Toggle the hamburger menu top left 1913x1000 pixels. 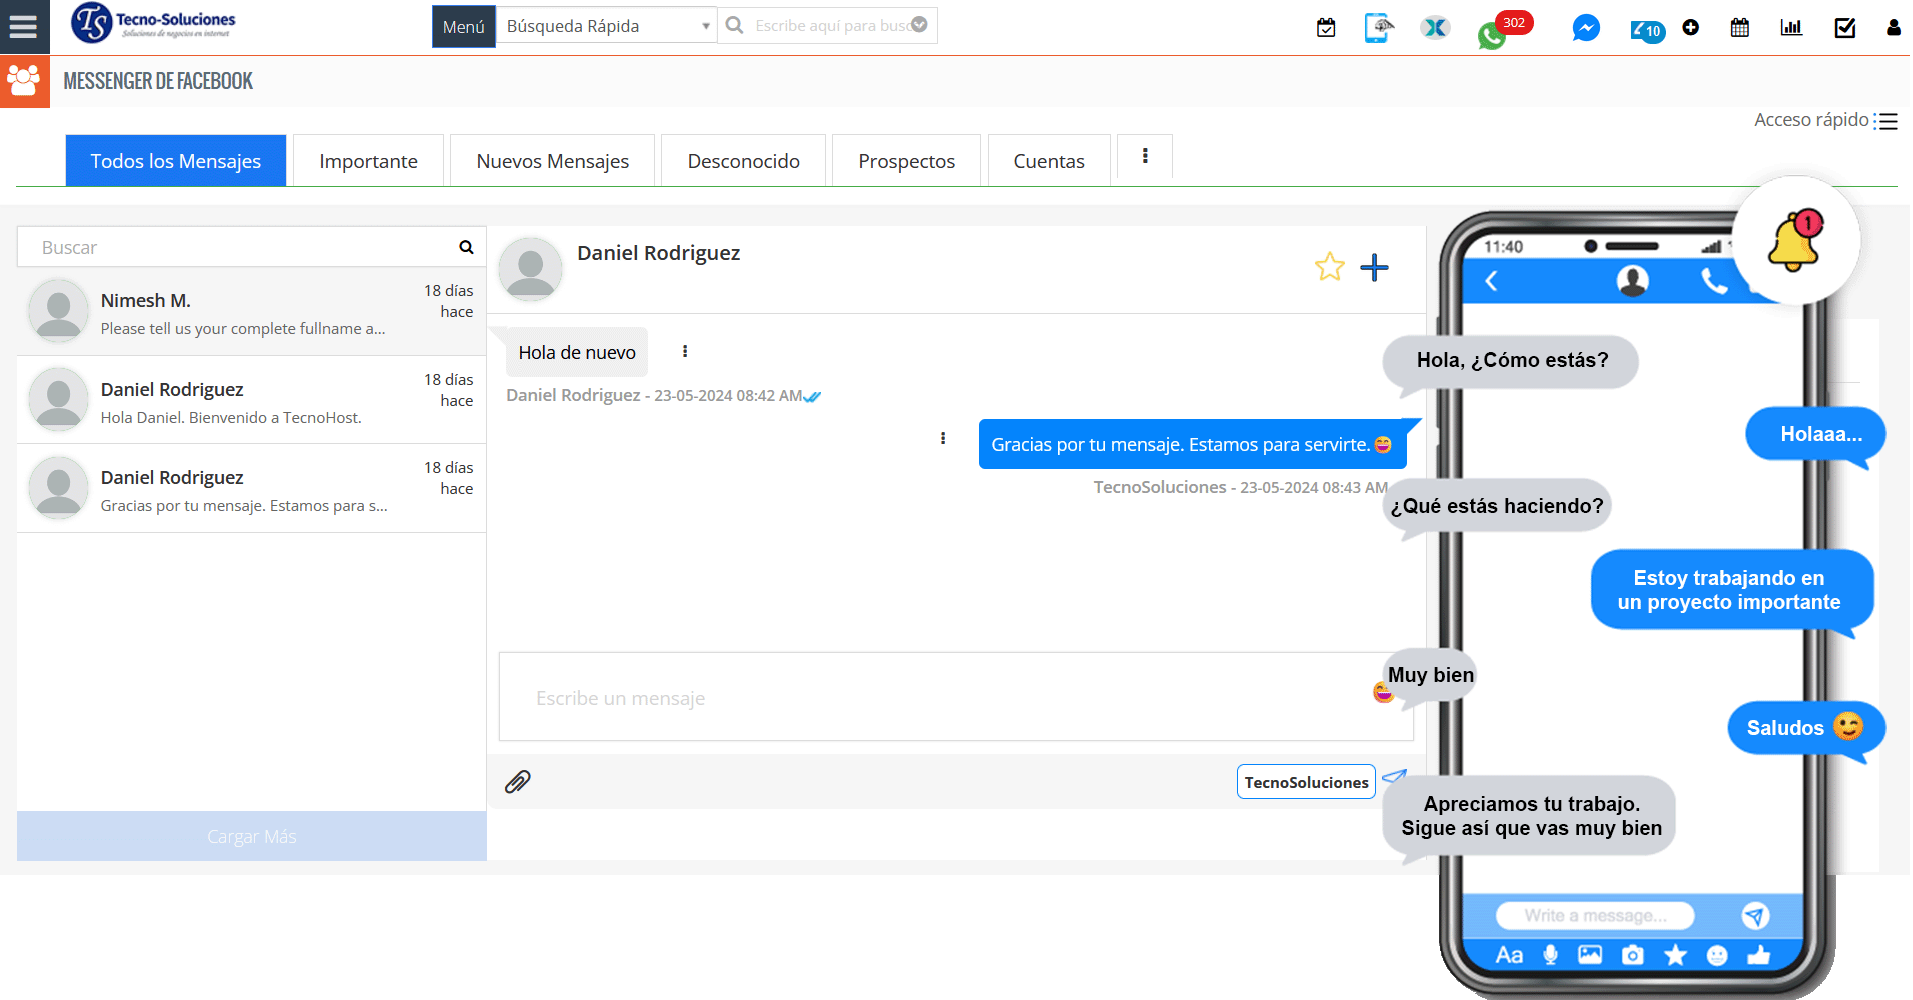[x=24, y=26]
